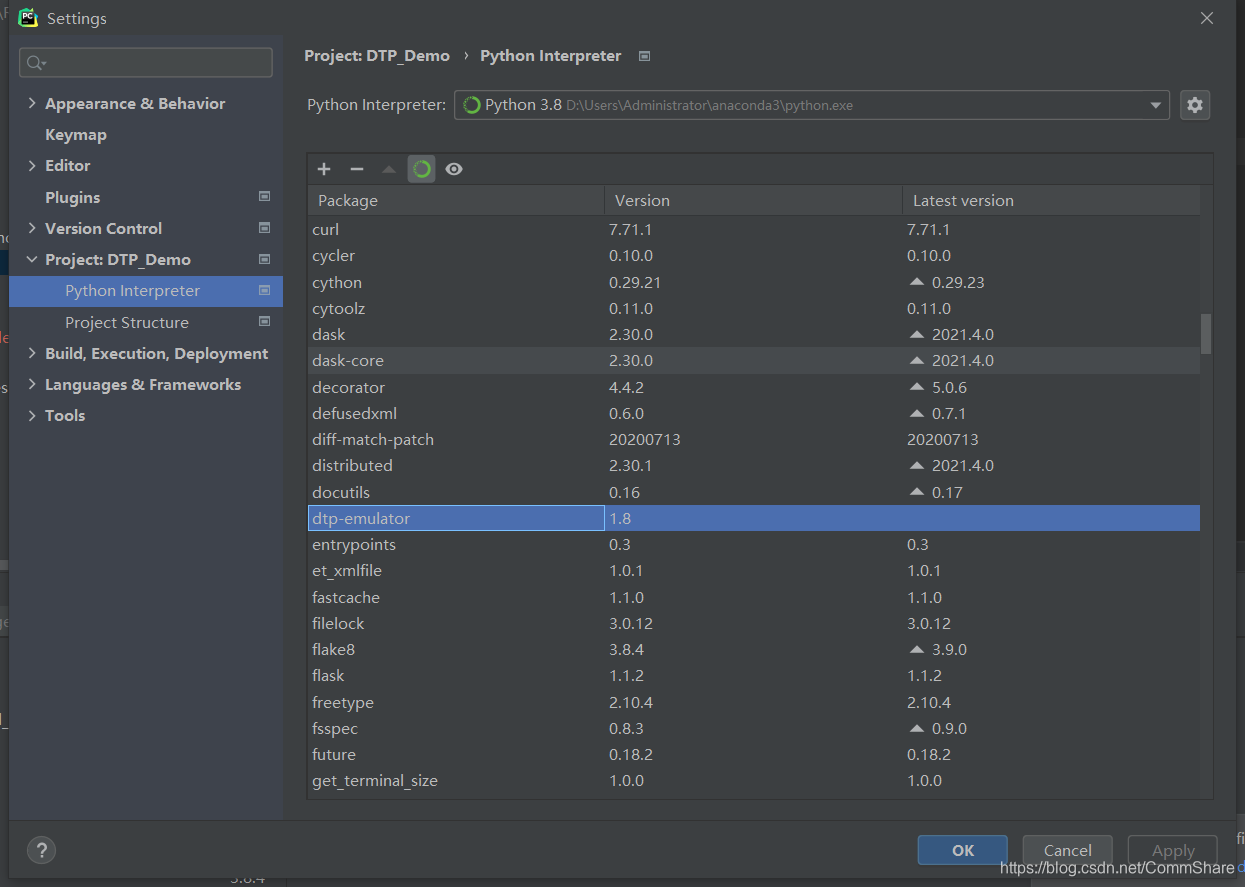Select the distributed package row

click(754, 465)
